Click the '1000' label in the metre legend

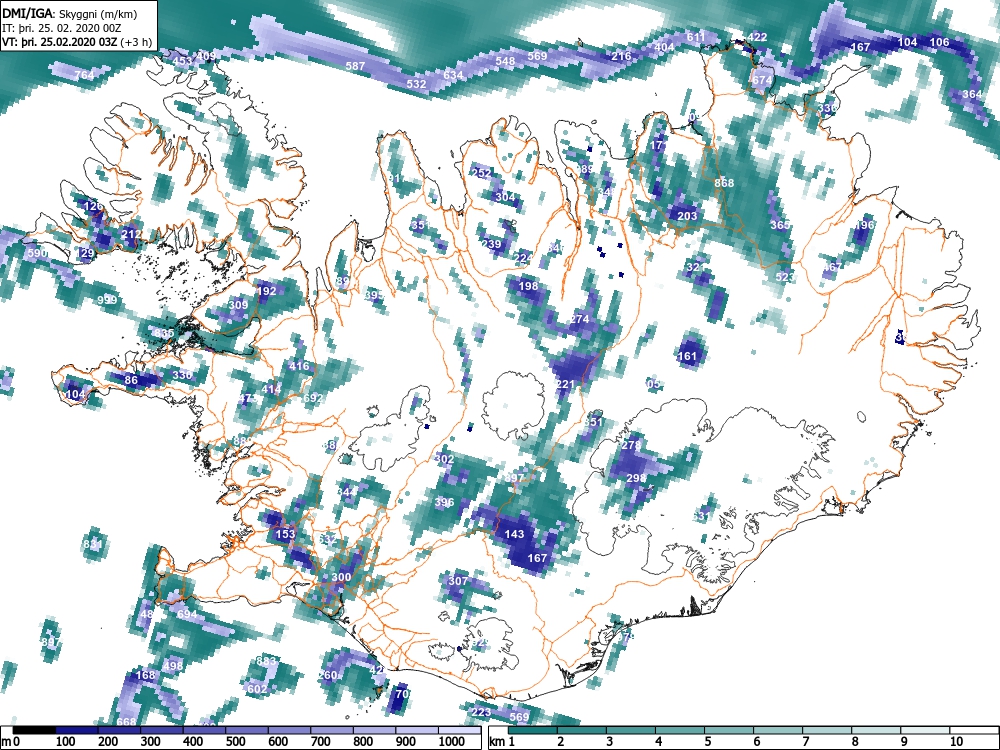[451, 742]
